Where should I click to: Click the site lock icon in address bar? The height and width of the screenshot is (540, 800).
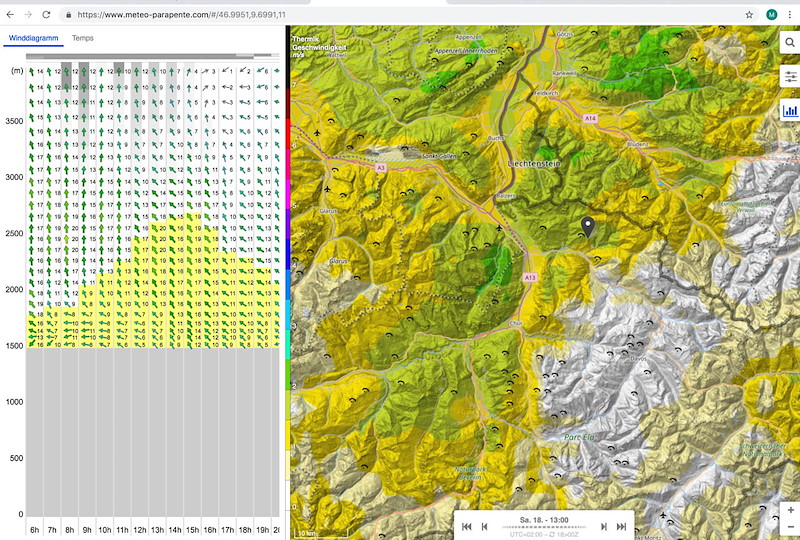click(x=68, y=15)
